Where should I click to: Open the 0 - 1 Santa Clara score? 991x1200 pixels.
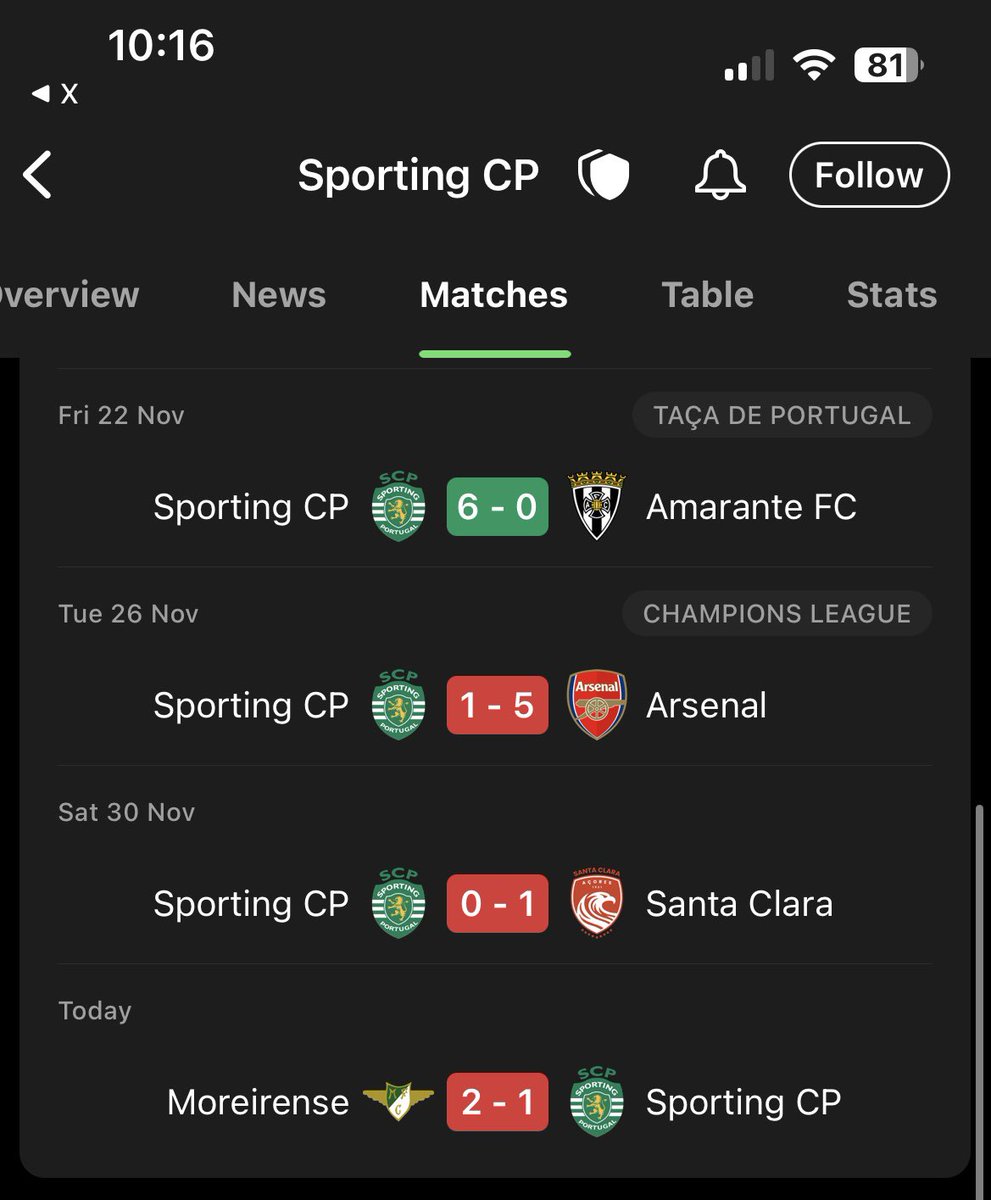click(497, 904)
